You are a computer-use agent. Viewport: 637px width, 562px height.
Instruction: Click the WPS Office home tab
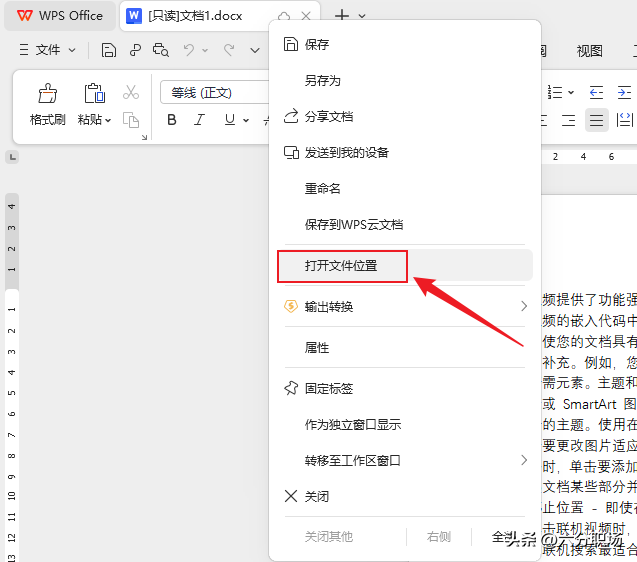[60, 16]
